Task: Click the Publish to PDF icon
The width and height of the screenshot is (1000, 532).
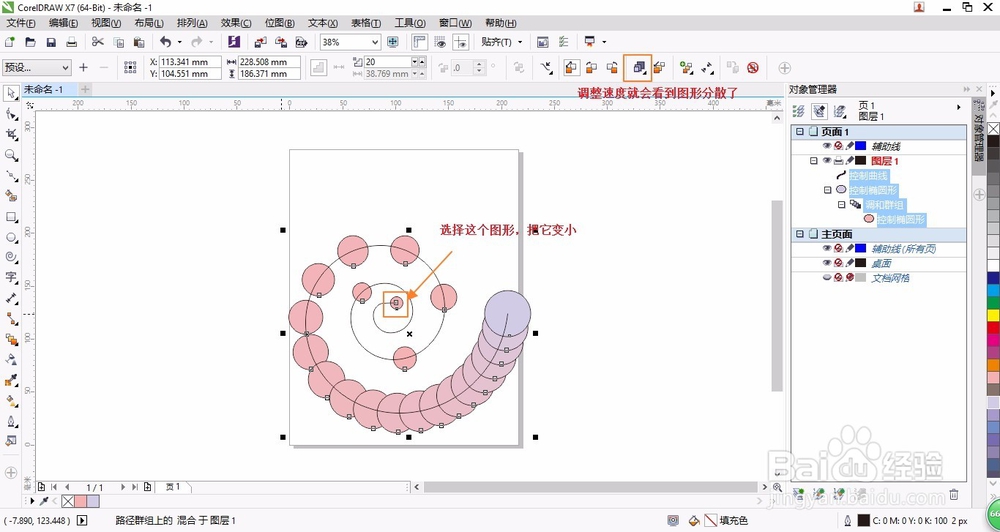Action: click(x=302, y=42)
